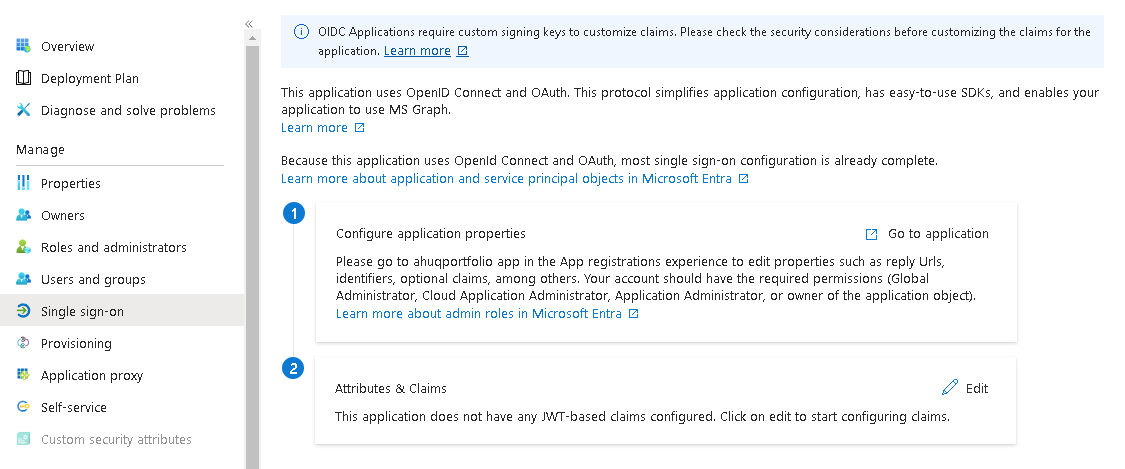Click the Application proxy icon

pos(23,374)
